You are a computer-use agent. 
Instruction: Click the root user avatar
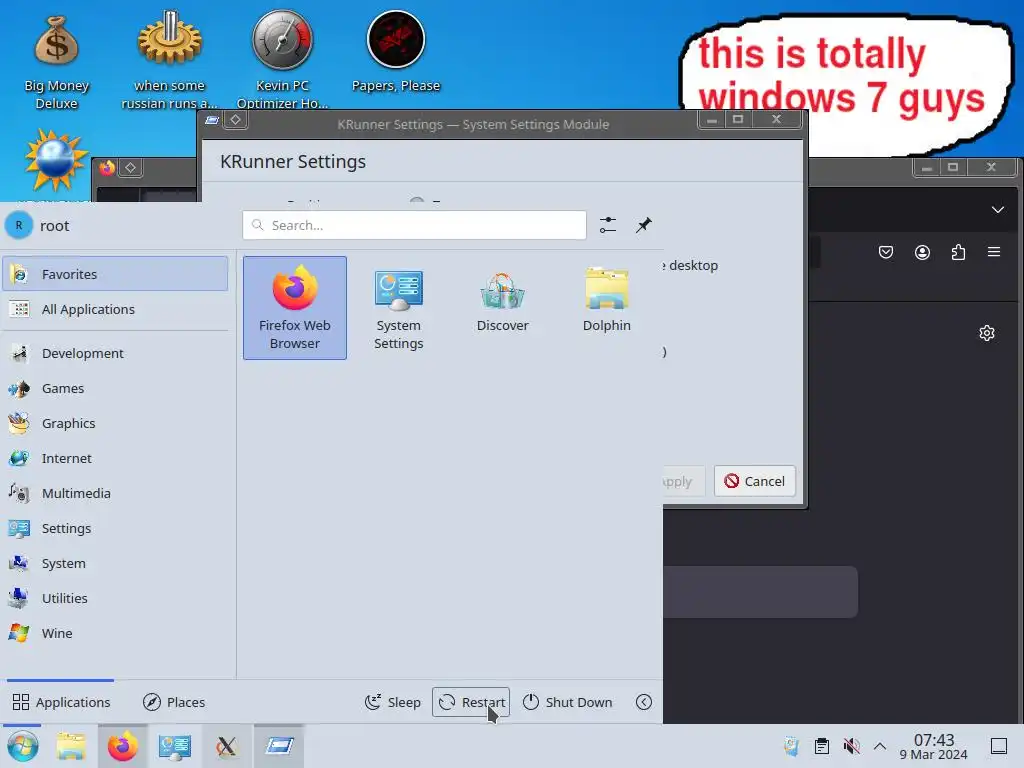(x=19, y=225)
